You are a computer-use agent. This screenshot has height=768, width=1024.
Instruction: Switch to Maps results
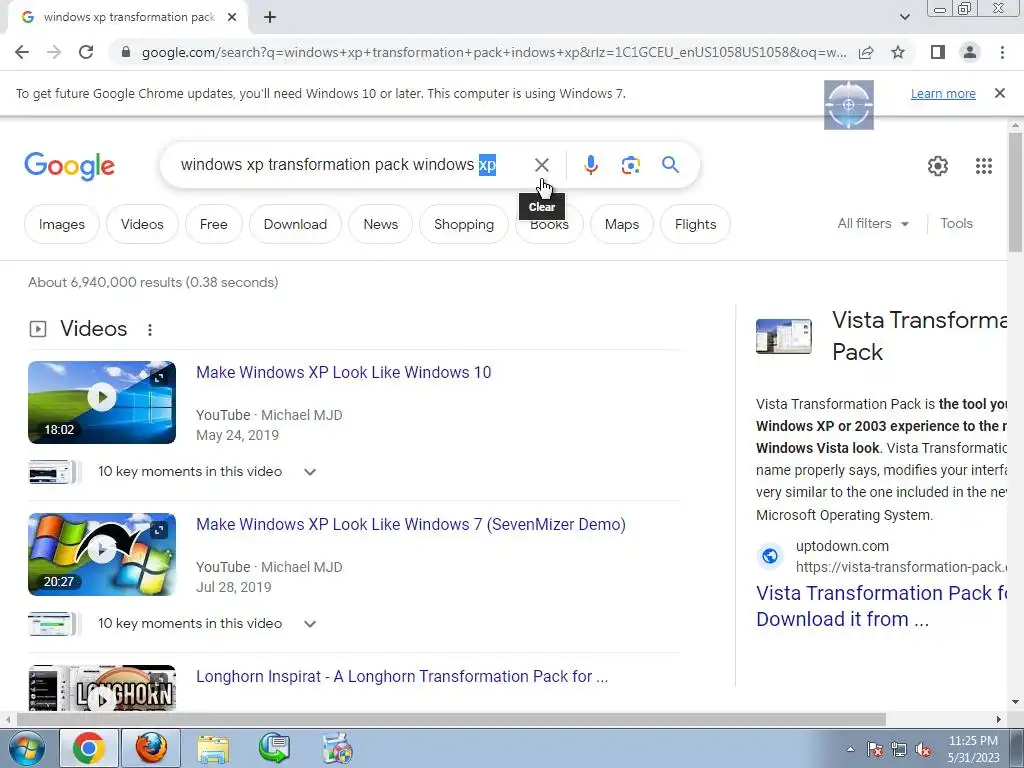622,224
